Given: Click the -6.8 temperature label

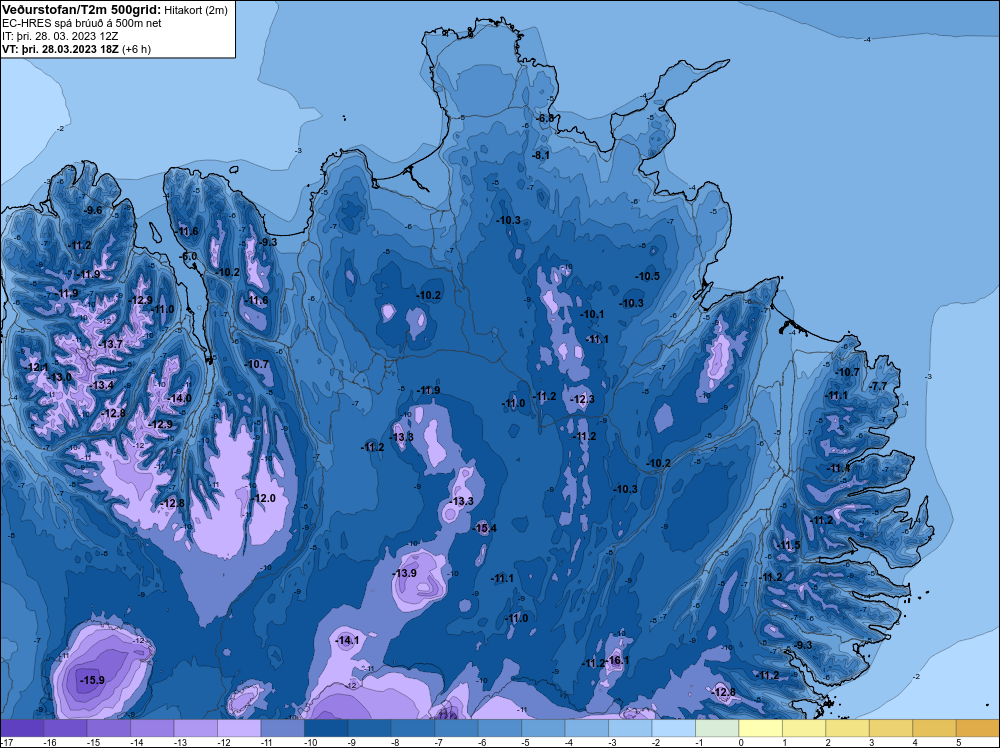Looking at the screenshot, I should pyautogui.click(x=545, y=119).
